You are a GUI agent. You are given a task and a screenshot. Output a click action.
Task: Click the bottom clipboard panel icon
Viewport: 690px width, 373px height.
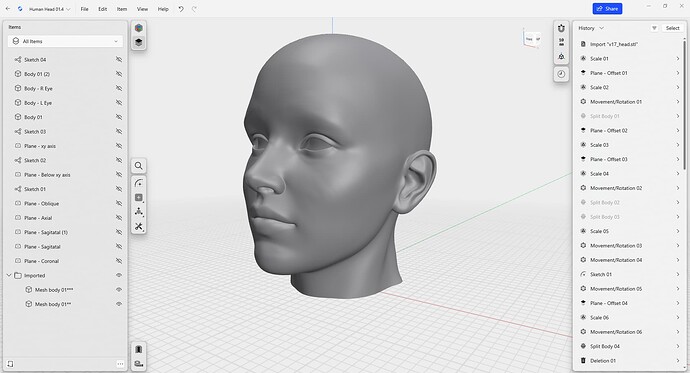click(139, 349)
